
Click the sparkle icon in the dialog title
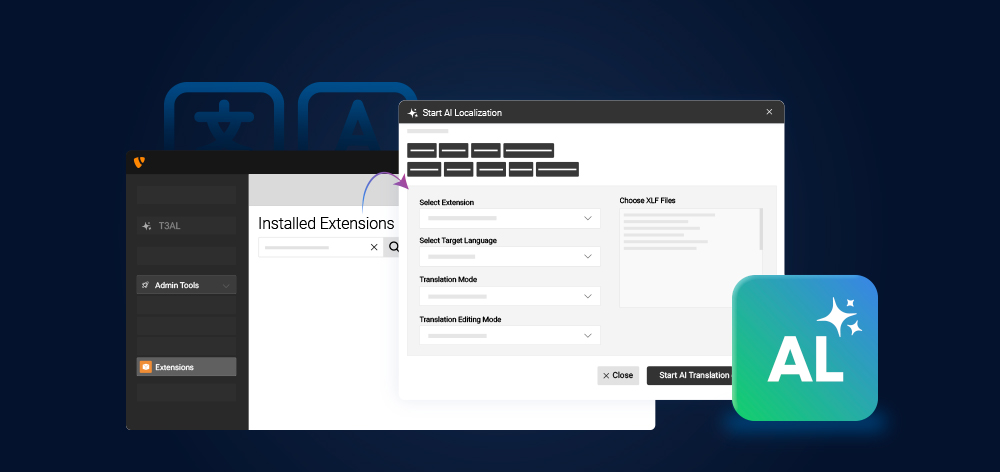413,113
